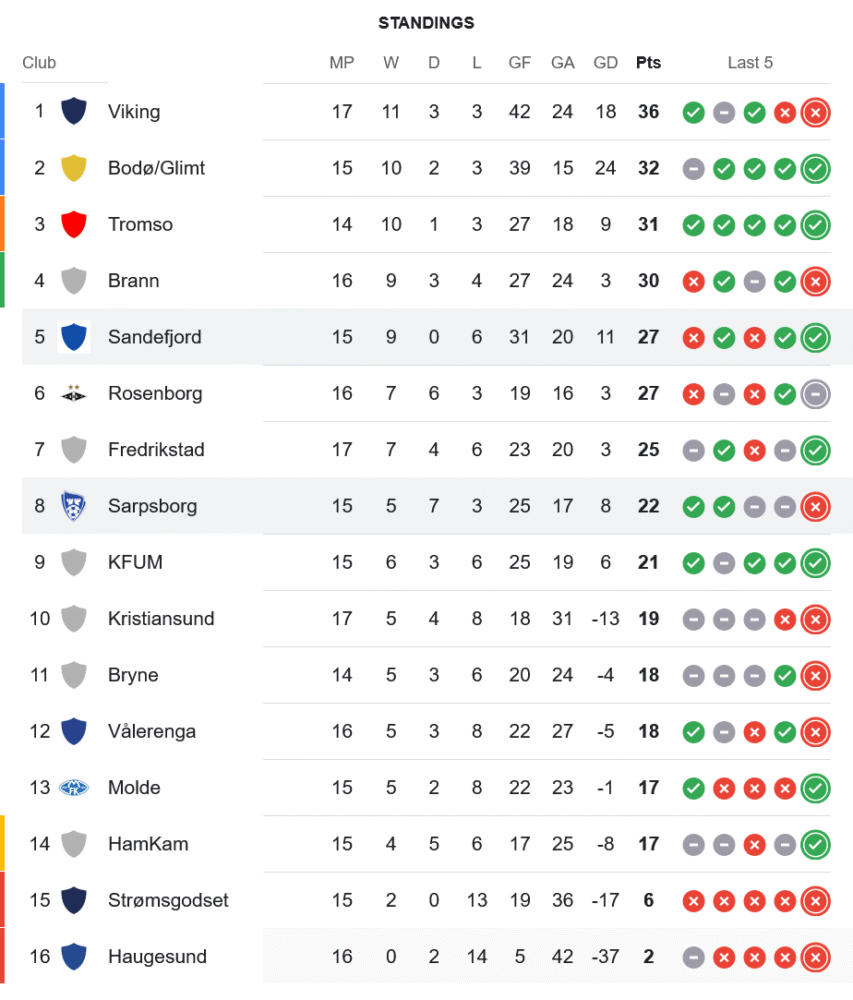Open the Sarpsborg crest icon
The width and height of the screenshot is (853, 1000).
tap(74, 506)
